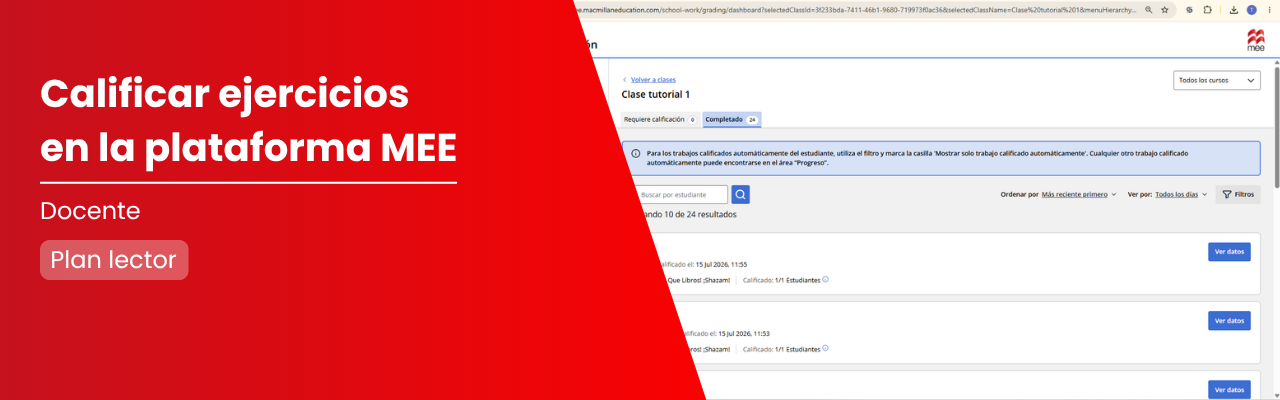Click the 'Ordenar por' label

[1019, 194]
